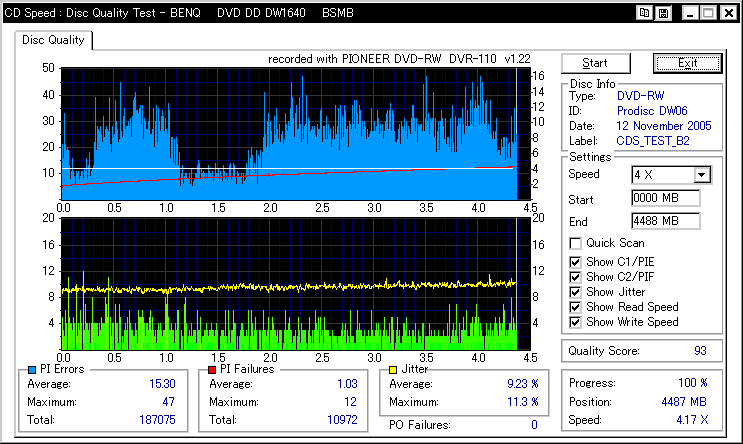Click the copy to clipboard icon in title bar
This screenshot has height=444, width=743.
point(644,13)
